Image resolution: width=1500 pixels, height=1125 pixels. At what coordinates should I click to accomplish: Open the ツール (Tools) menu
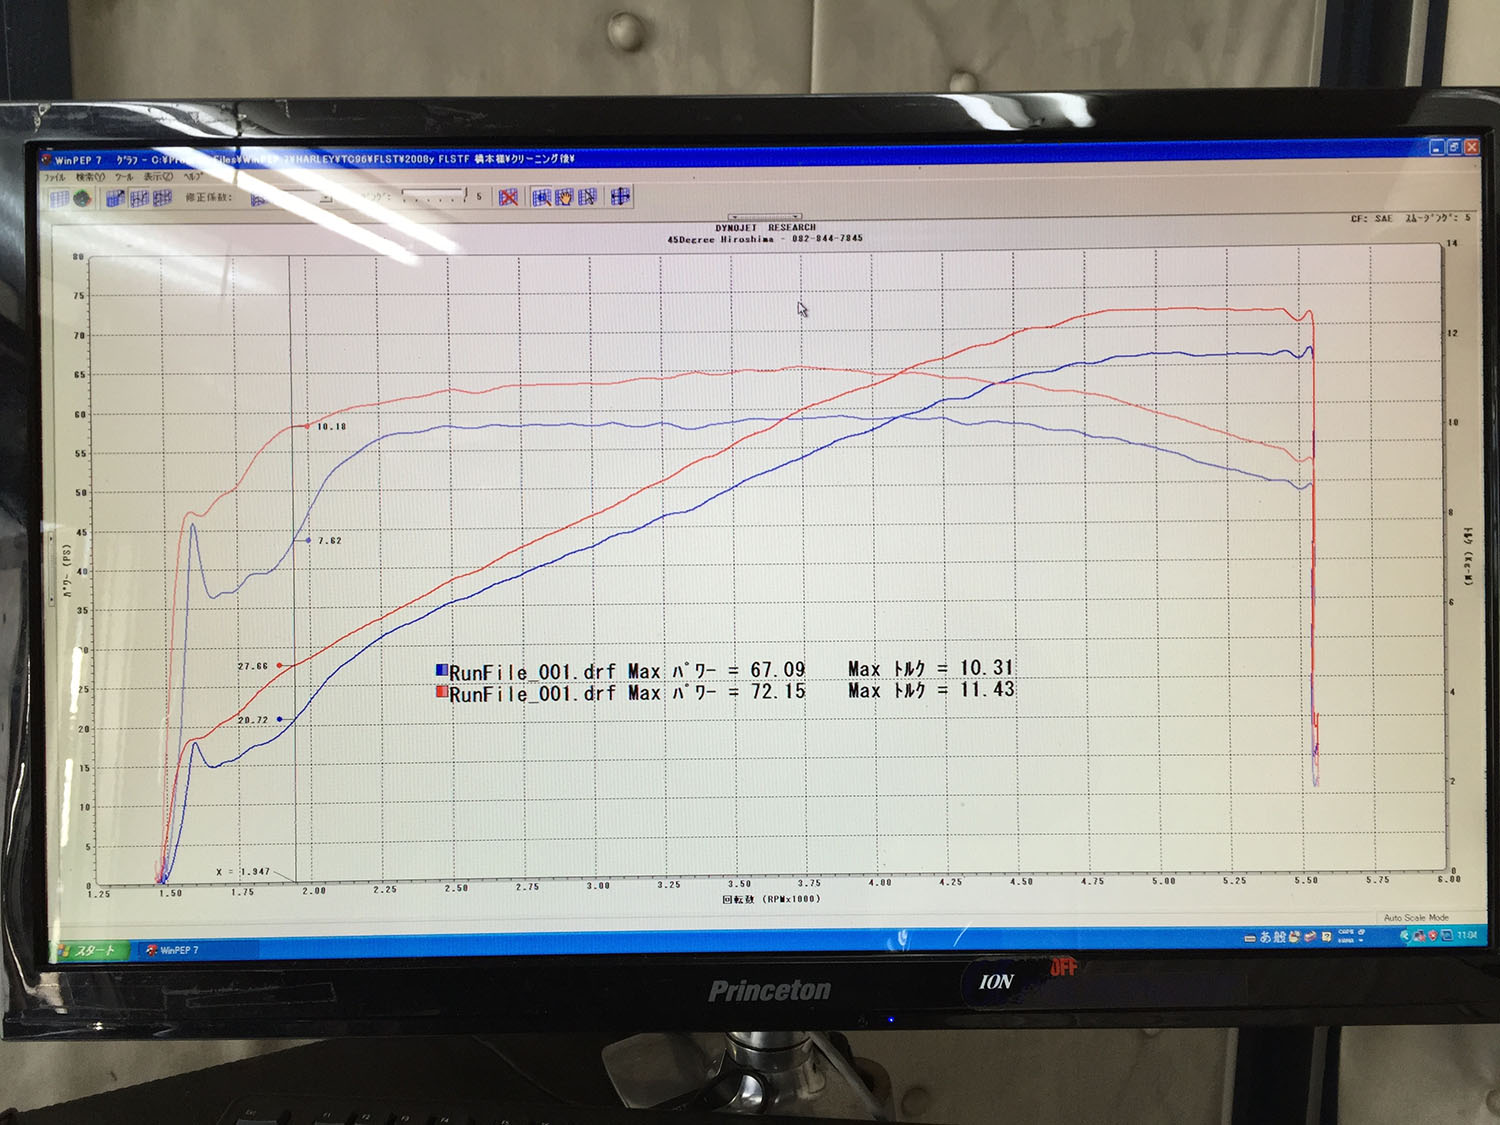(124, 177)
